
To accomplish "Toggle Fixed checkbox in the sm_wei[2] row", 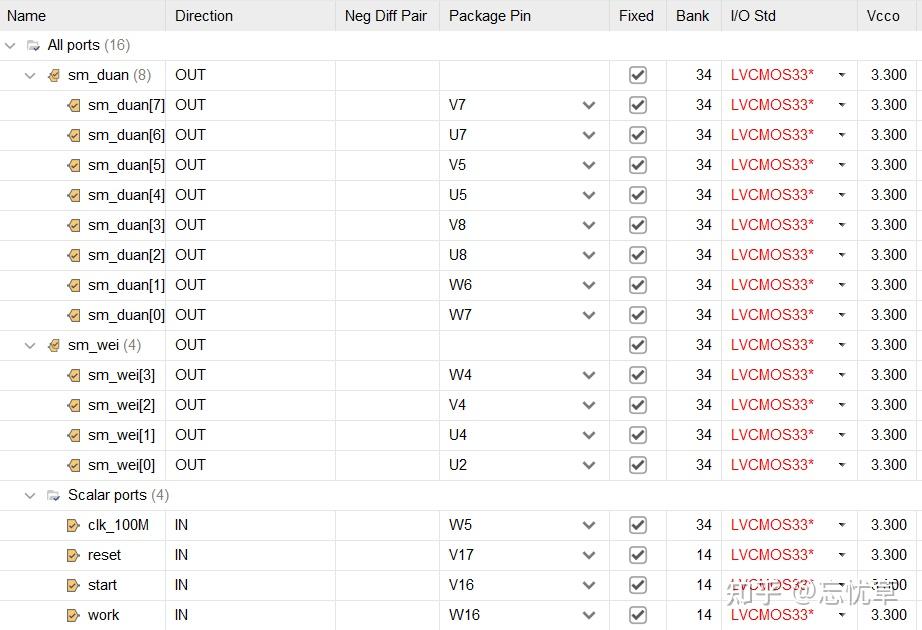I will pos(637,405).
